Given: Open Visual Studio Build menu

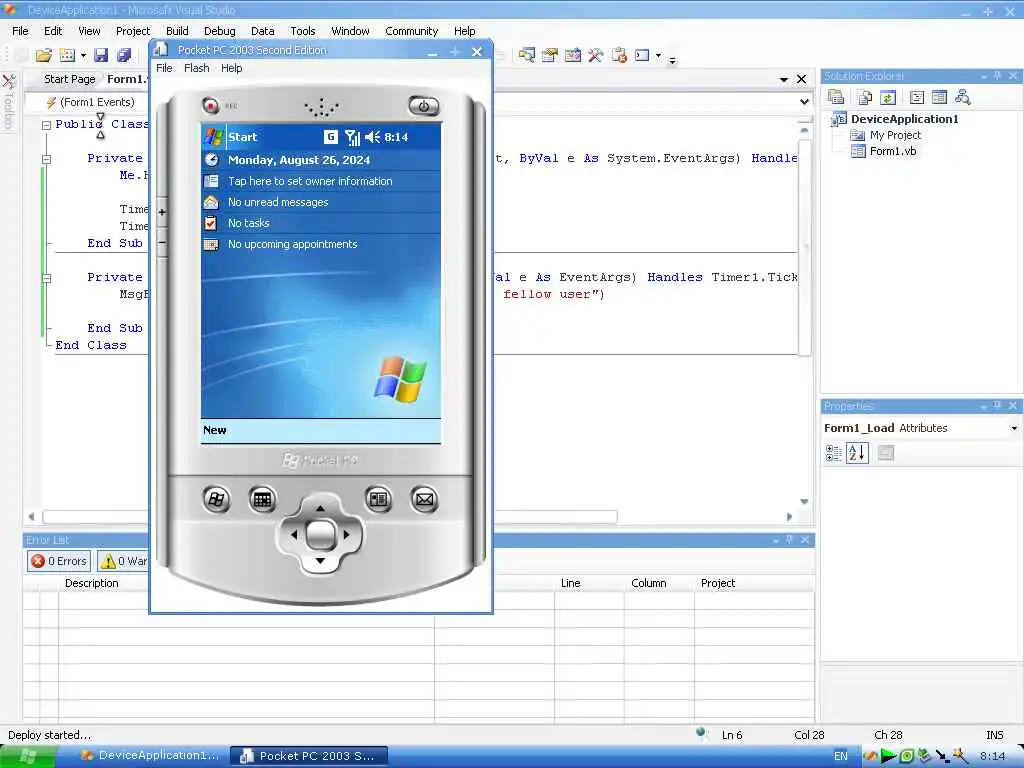Looking at the screenshot, I should tap(177, 31).
